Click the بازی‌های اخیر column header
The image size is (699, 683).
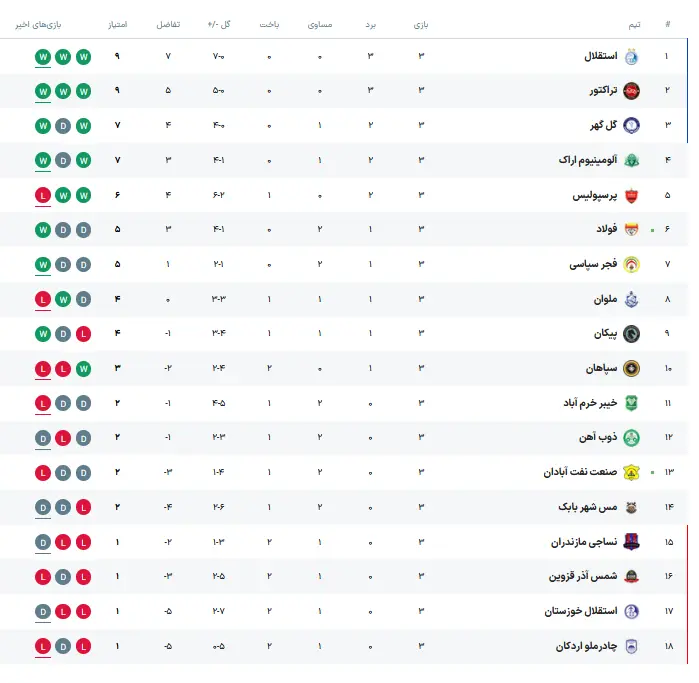click(38, 25)
